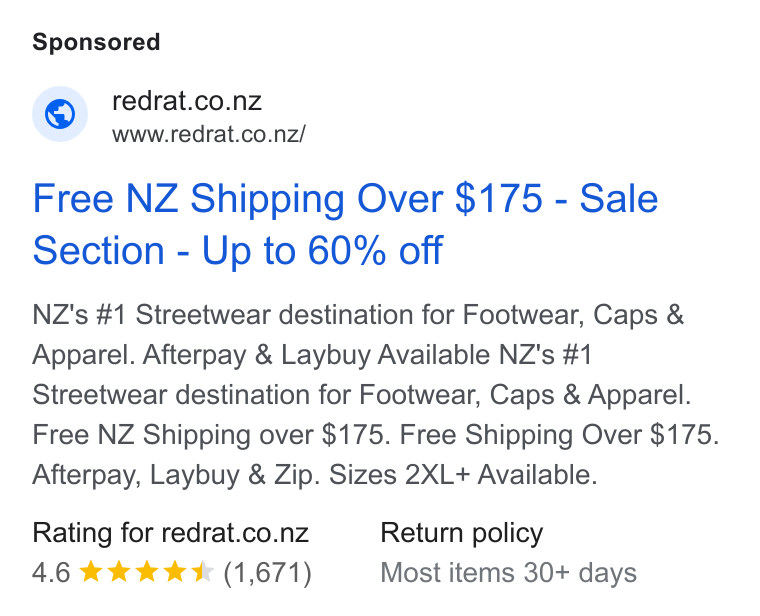Select the third gold rating star
760x616 pixels.
(146, 572)
